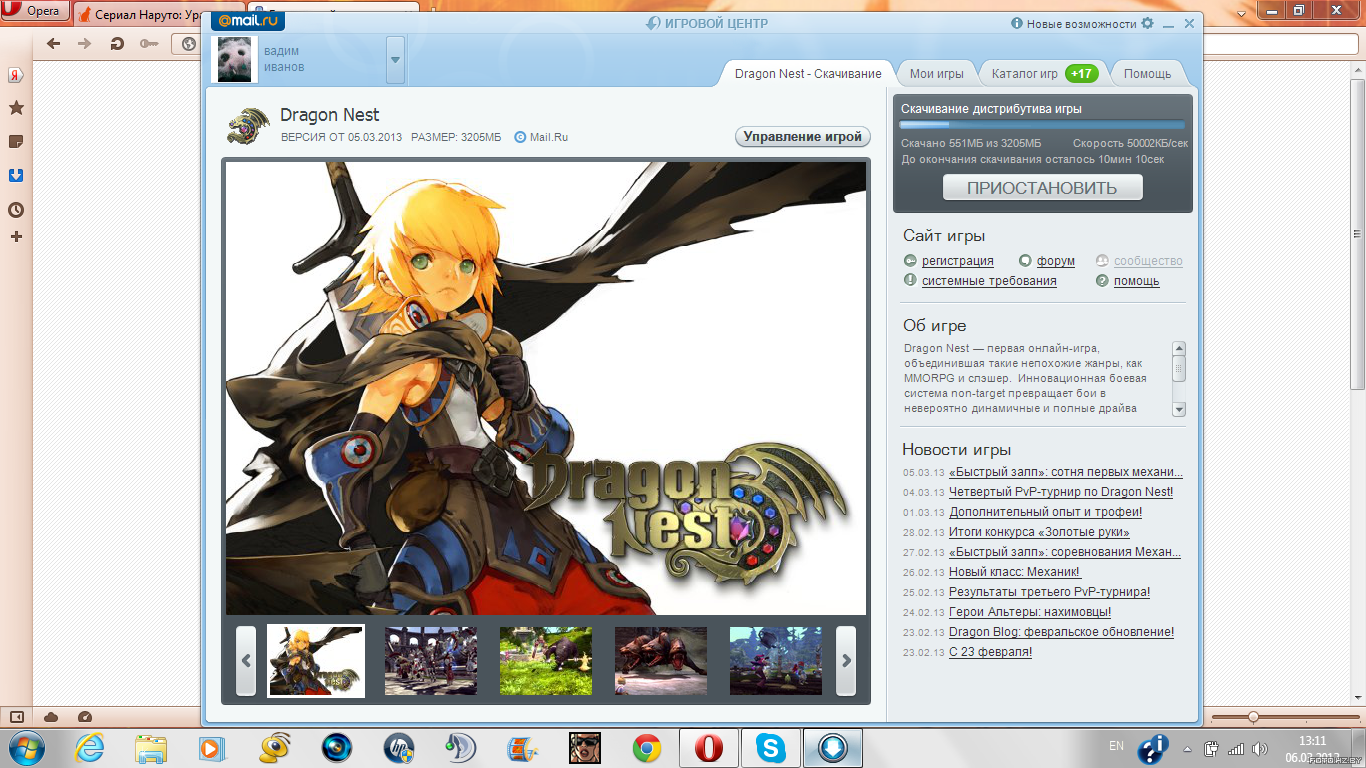Go back in Opera browser

coord(54,44)
